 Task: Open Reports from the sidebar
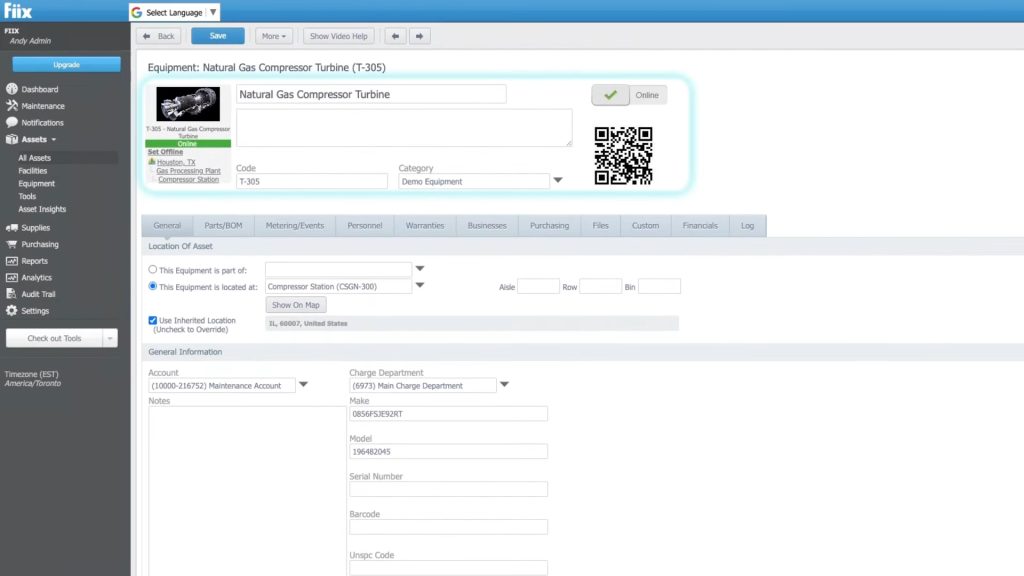(x=36, y=261)
